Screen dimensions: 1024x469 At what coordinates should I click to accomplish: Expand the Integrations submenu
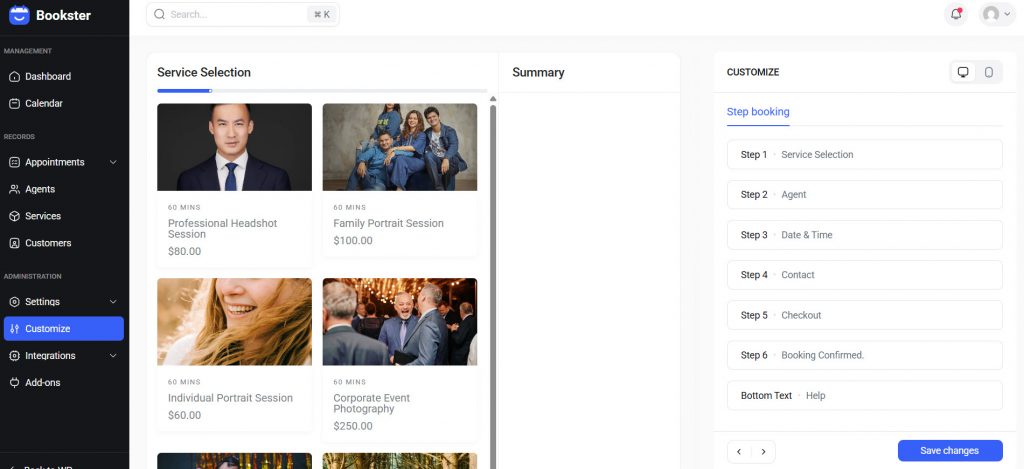(113, 355)
